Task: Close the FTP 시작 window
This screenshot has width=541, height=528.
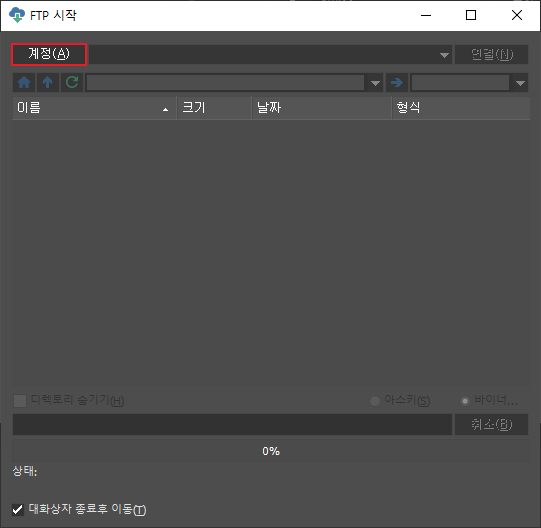Action: (x=517, y=15)
